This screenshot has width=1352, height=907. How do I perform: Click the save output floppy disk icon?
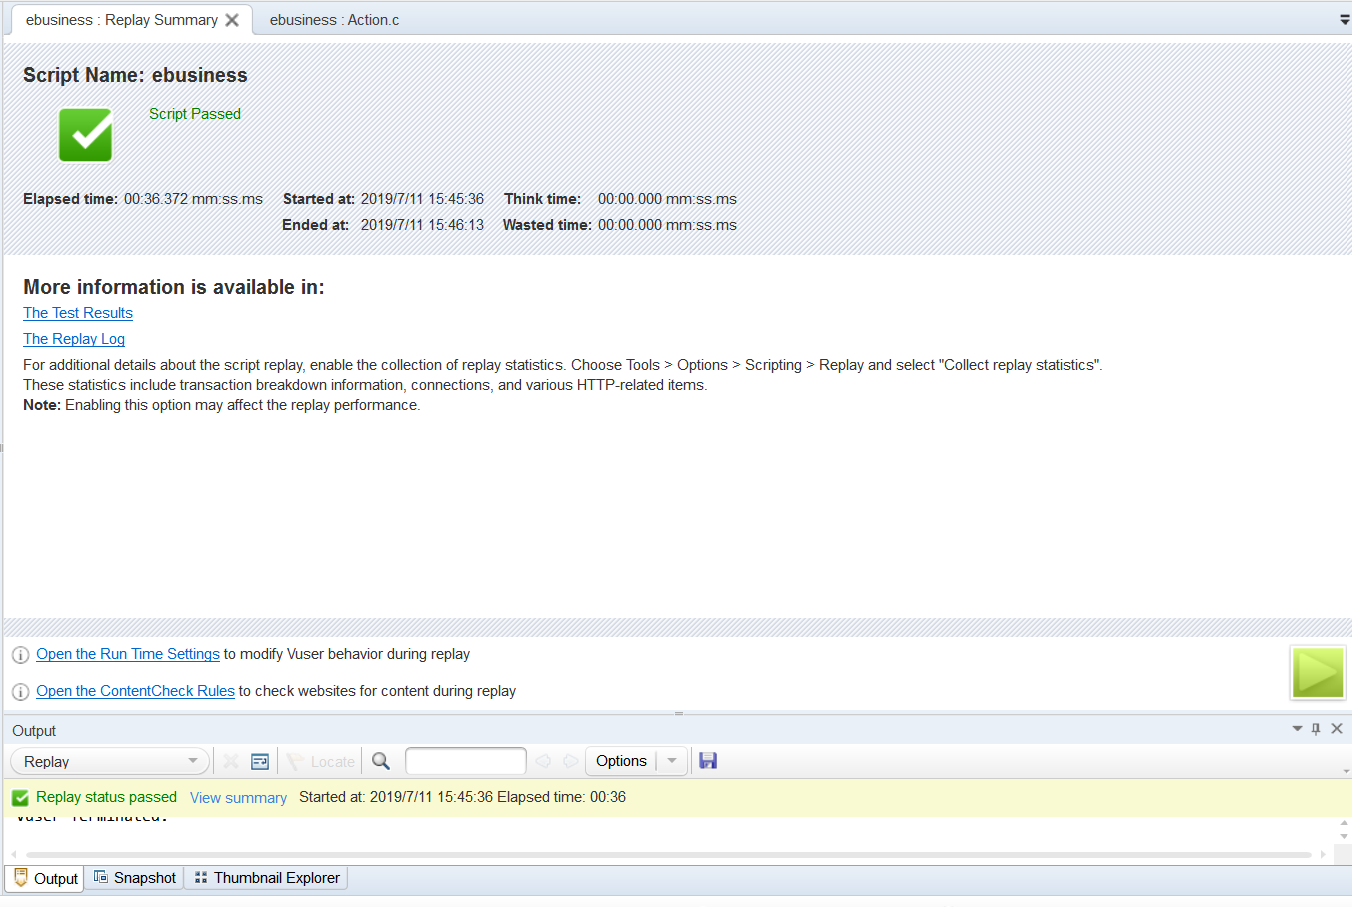pos(708,761)
